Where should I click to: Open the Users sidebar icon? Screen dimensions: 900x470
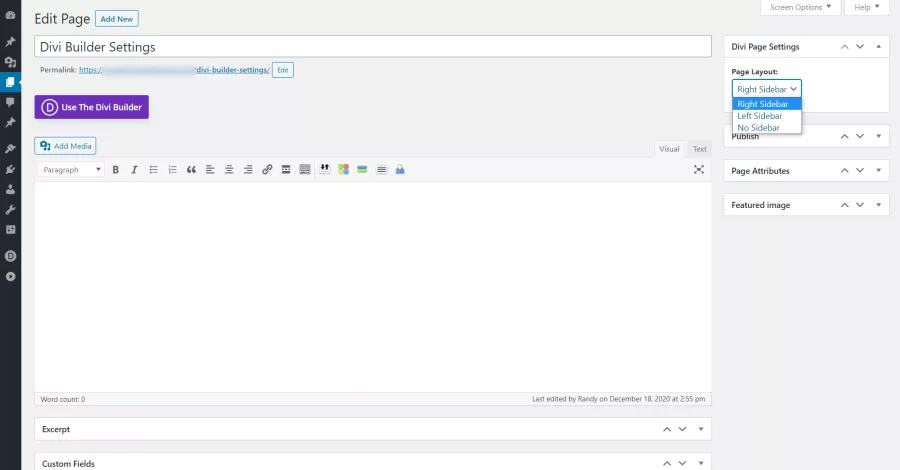(x=10, y=189)
